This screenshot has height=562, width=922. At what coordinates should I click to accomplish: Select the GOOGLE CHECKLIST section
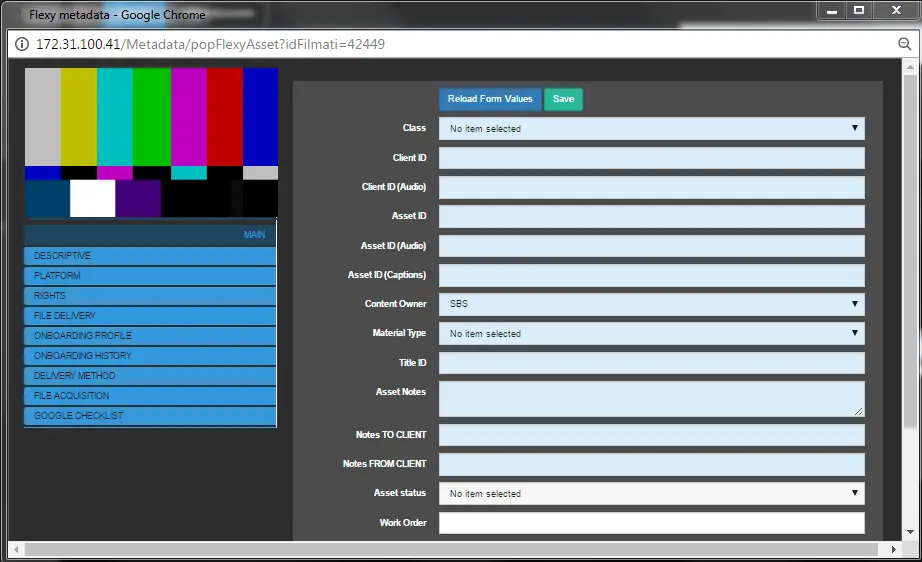pyautogui.click(x=150, y=416)
